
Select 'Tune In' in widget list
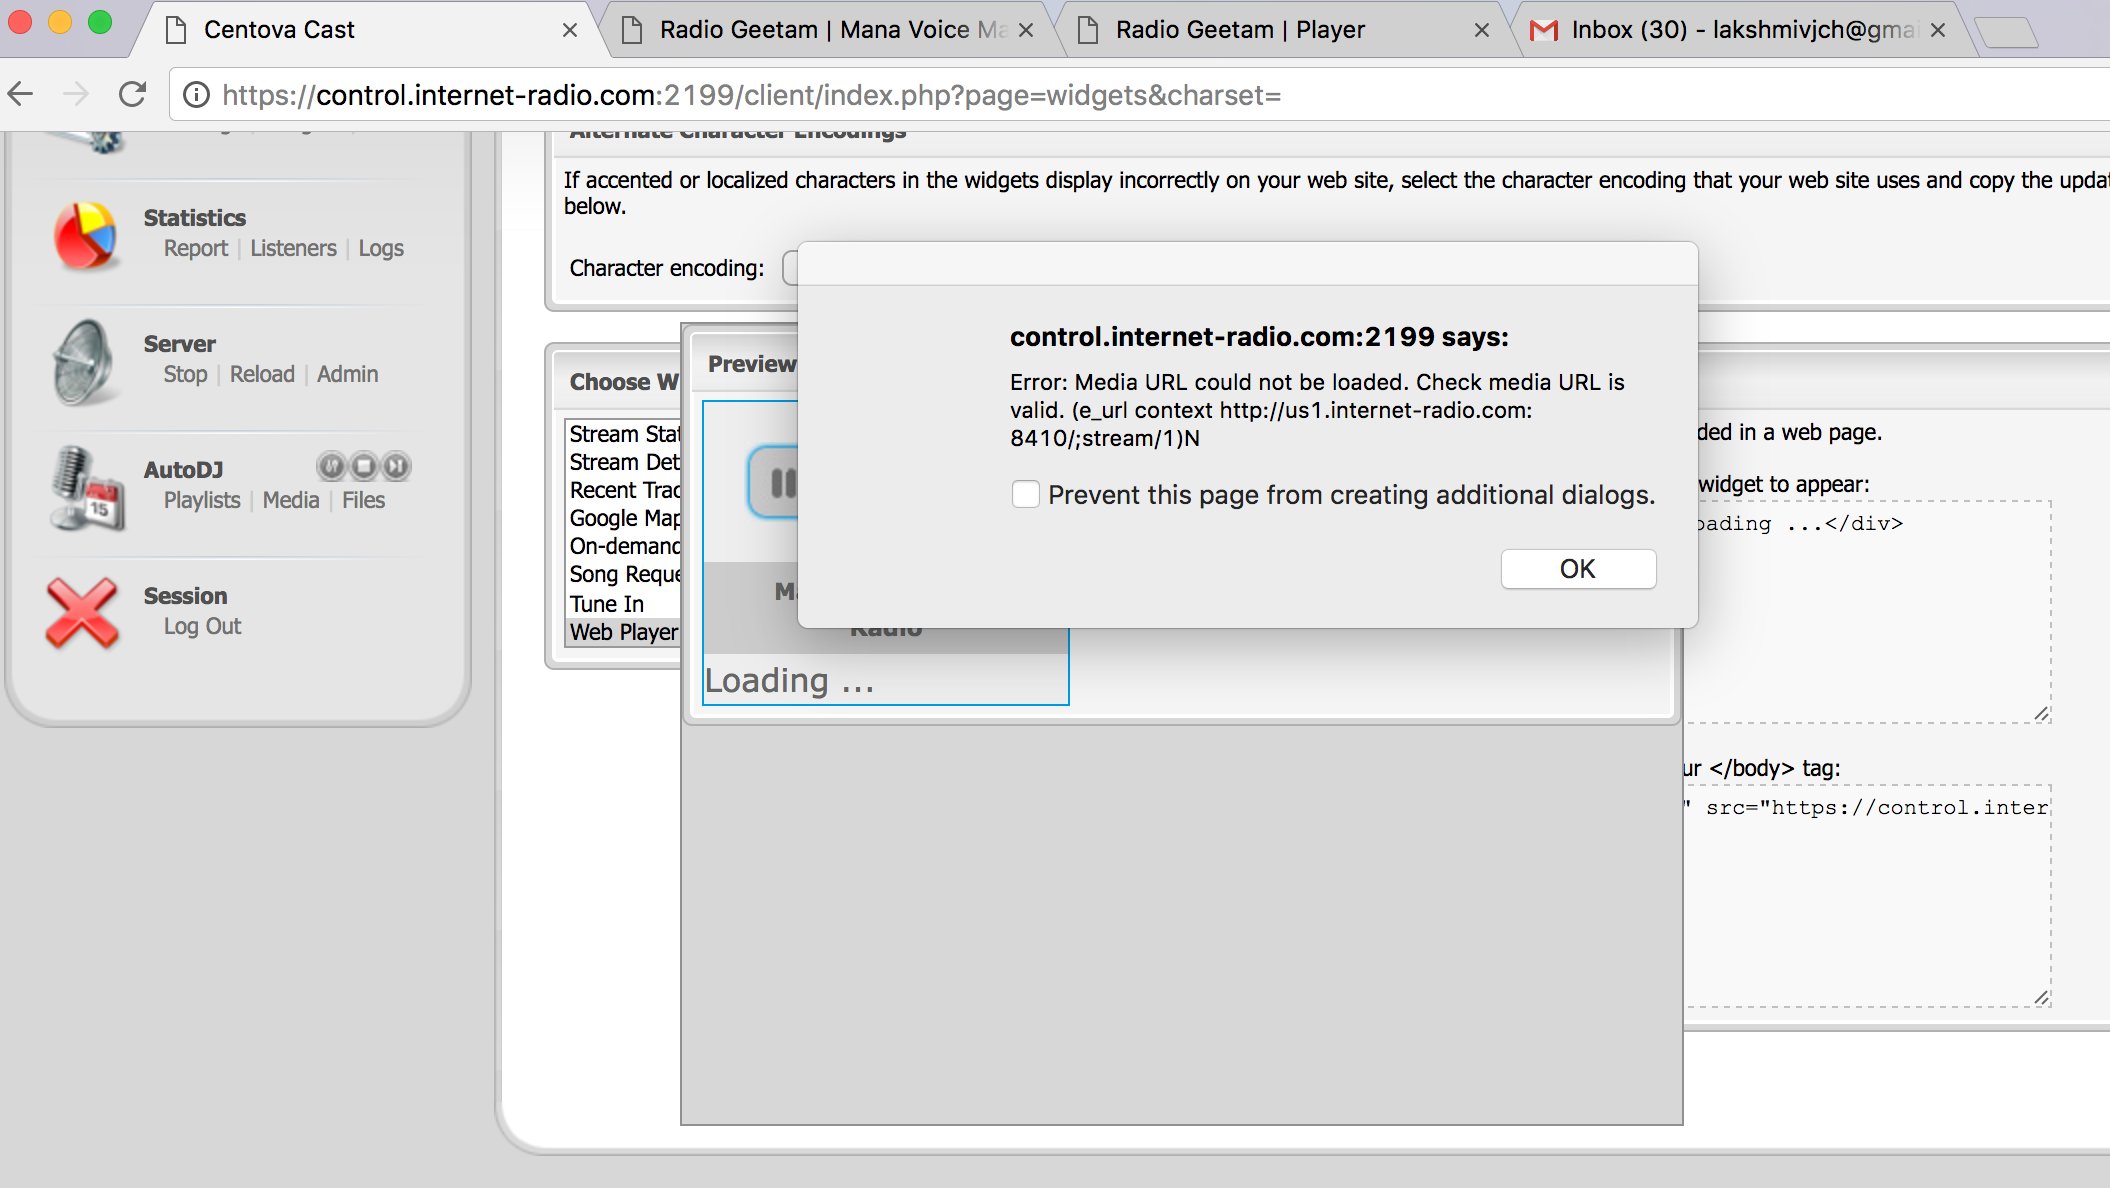pyautogui.click(x=607, y=604)
